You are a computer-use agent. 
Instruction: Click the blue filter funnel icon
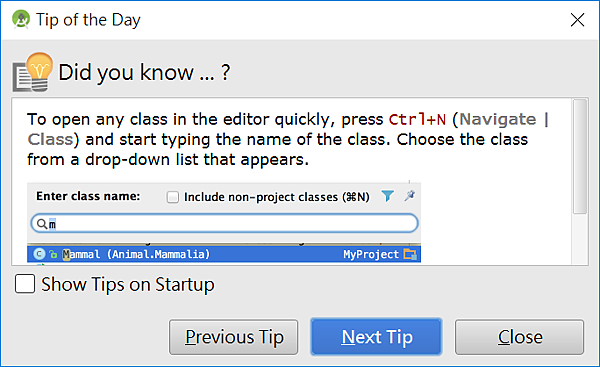[387, 196]
